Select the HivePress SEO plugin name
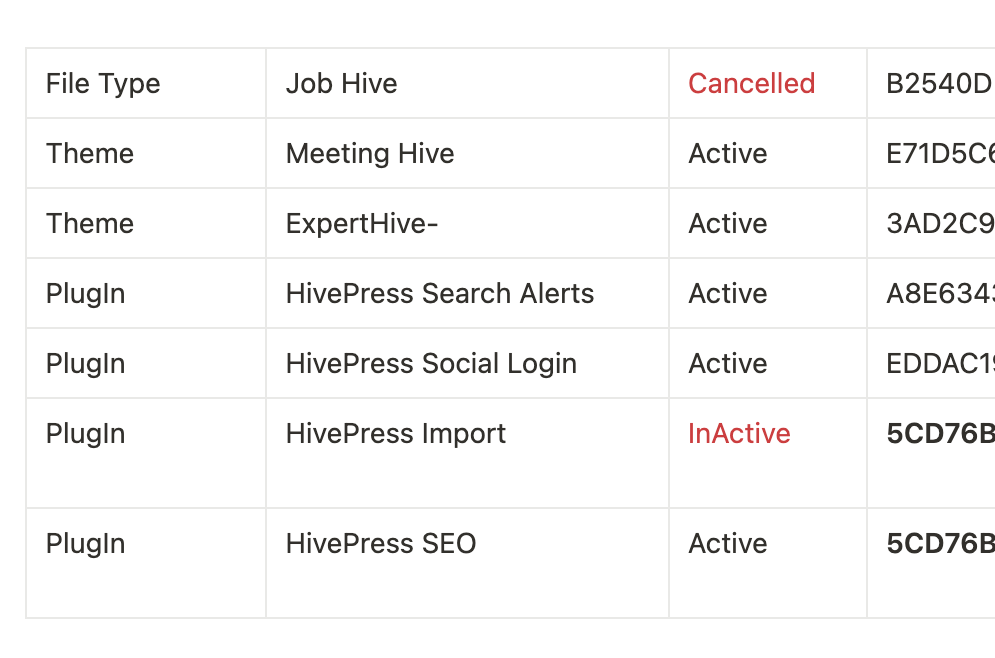Viewport: 995px width, 658px height. click(x=381, y=544)
